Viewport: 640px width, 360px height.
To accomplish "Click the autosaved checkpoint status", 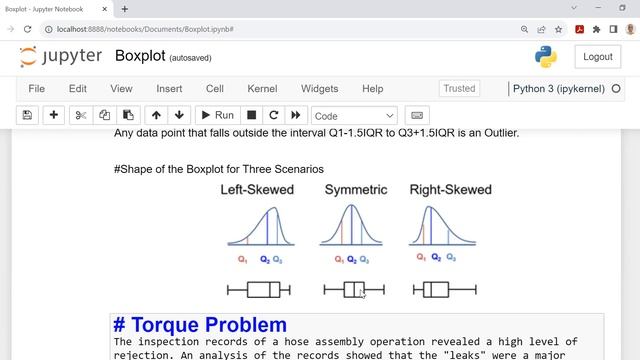I will [x=190, y=58].
